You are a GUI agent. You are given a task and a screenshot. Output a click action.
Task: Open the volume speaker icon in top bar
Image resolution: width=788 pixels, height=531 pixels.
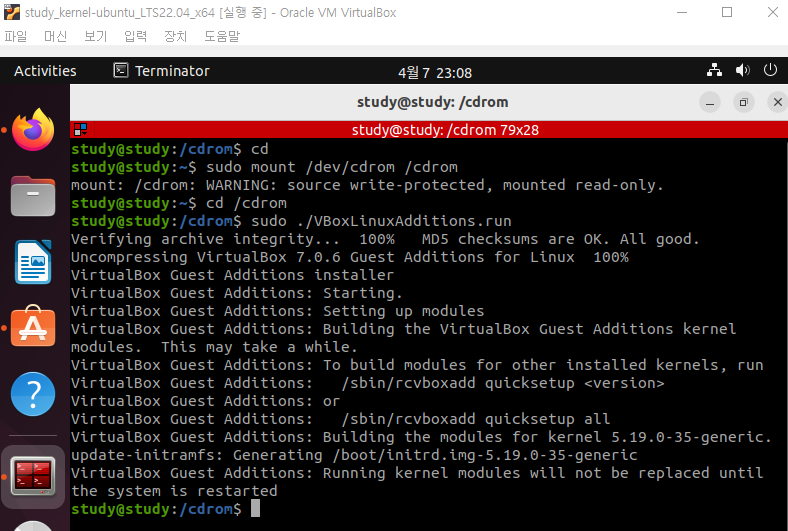tap(742, 70)
